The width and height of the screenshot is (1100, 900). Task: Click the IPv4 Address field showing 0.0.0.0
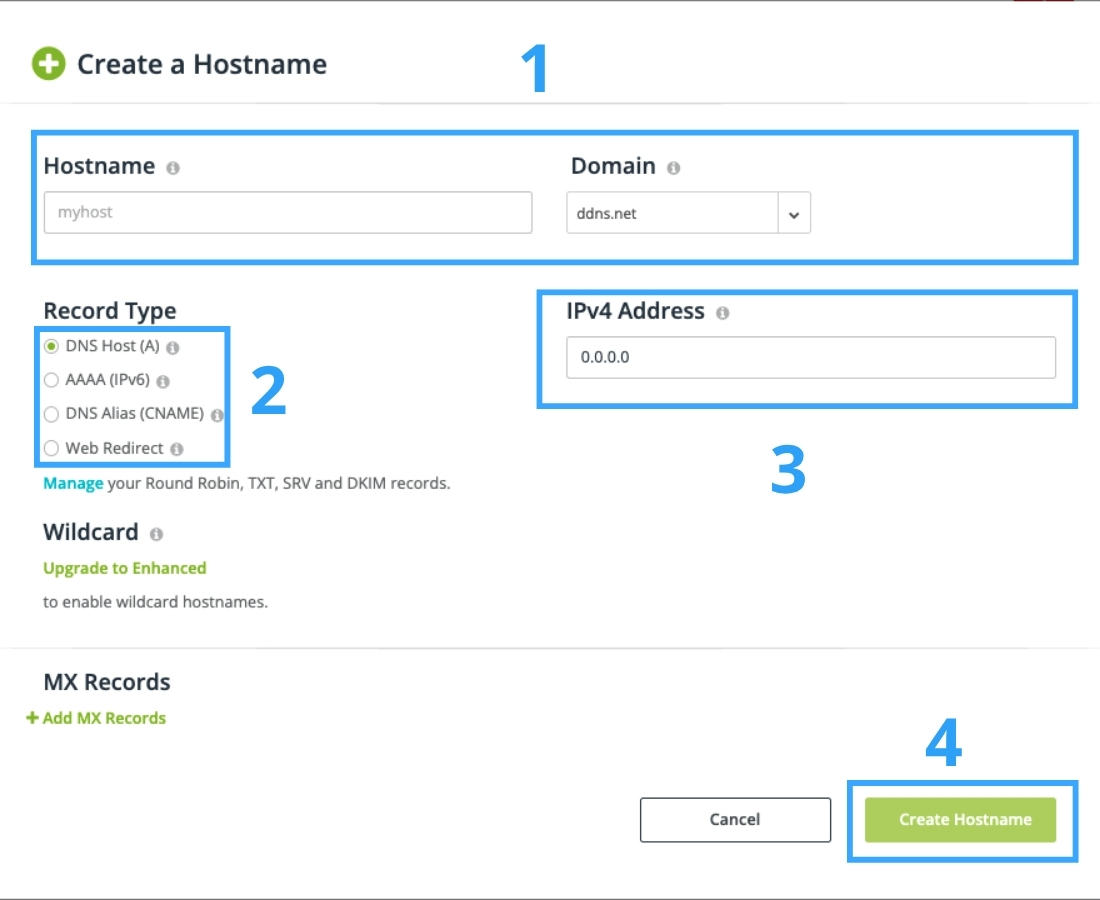click(811, 357)
